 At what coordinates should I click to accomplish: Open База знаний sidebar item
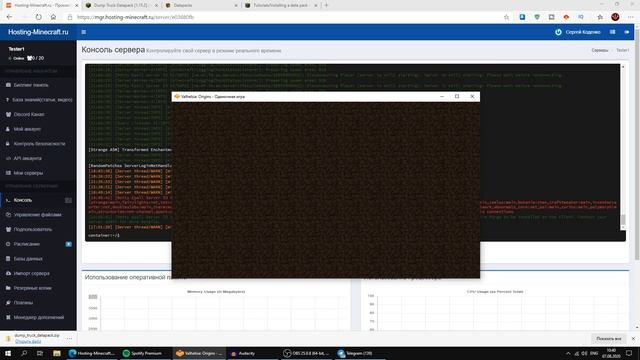coord(38,100)
